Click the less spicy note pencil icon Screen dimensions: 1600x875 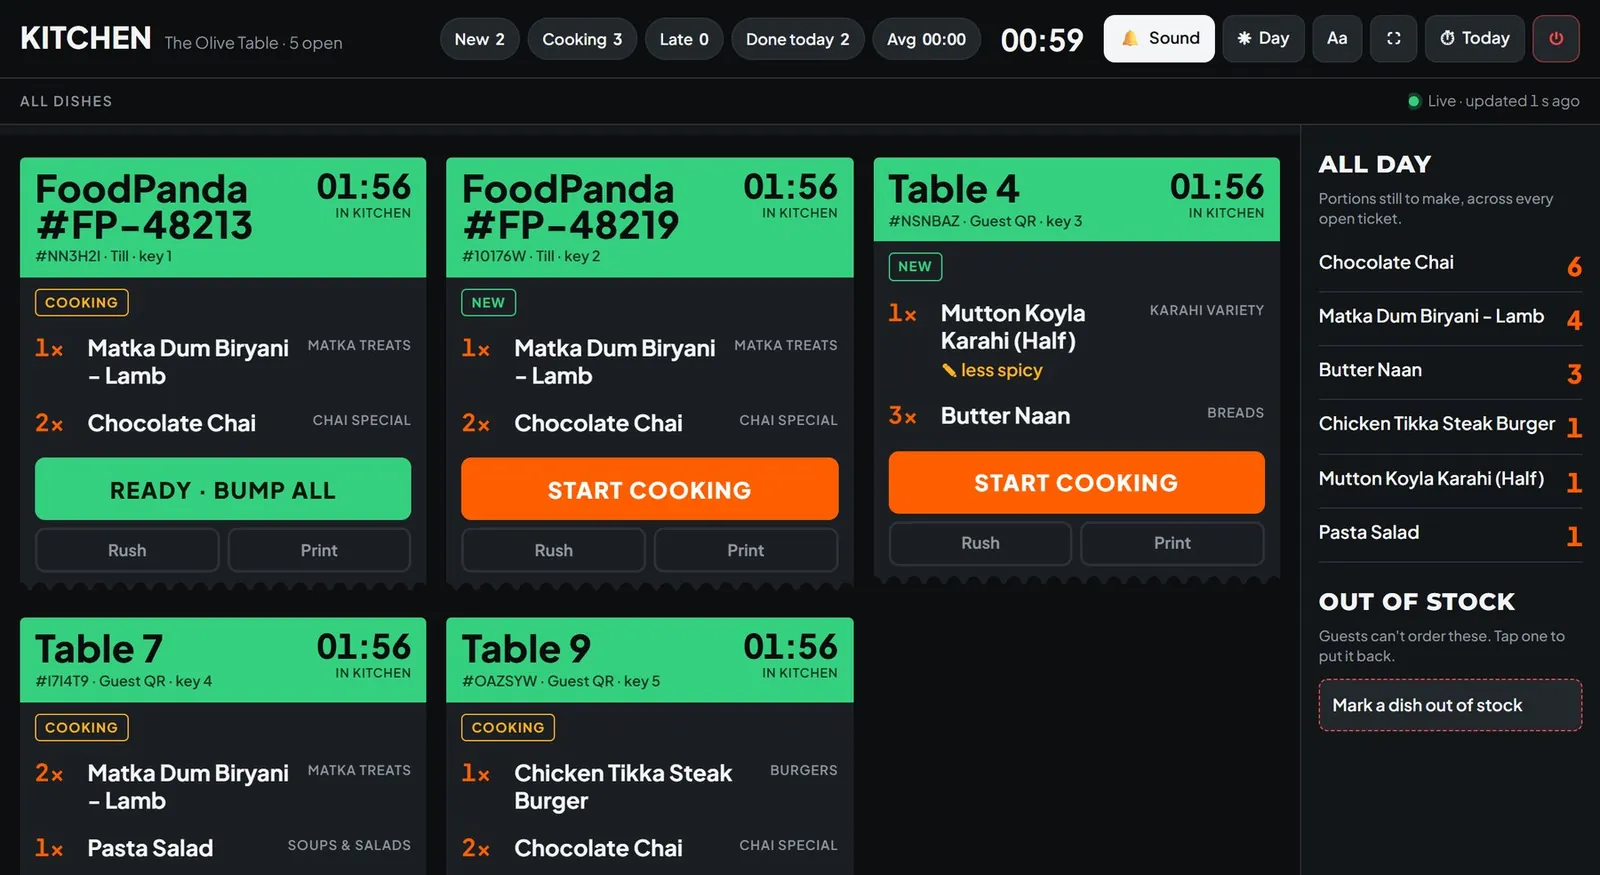[x=949, y=371]
